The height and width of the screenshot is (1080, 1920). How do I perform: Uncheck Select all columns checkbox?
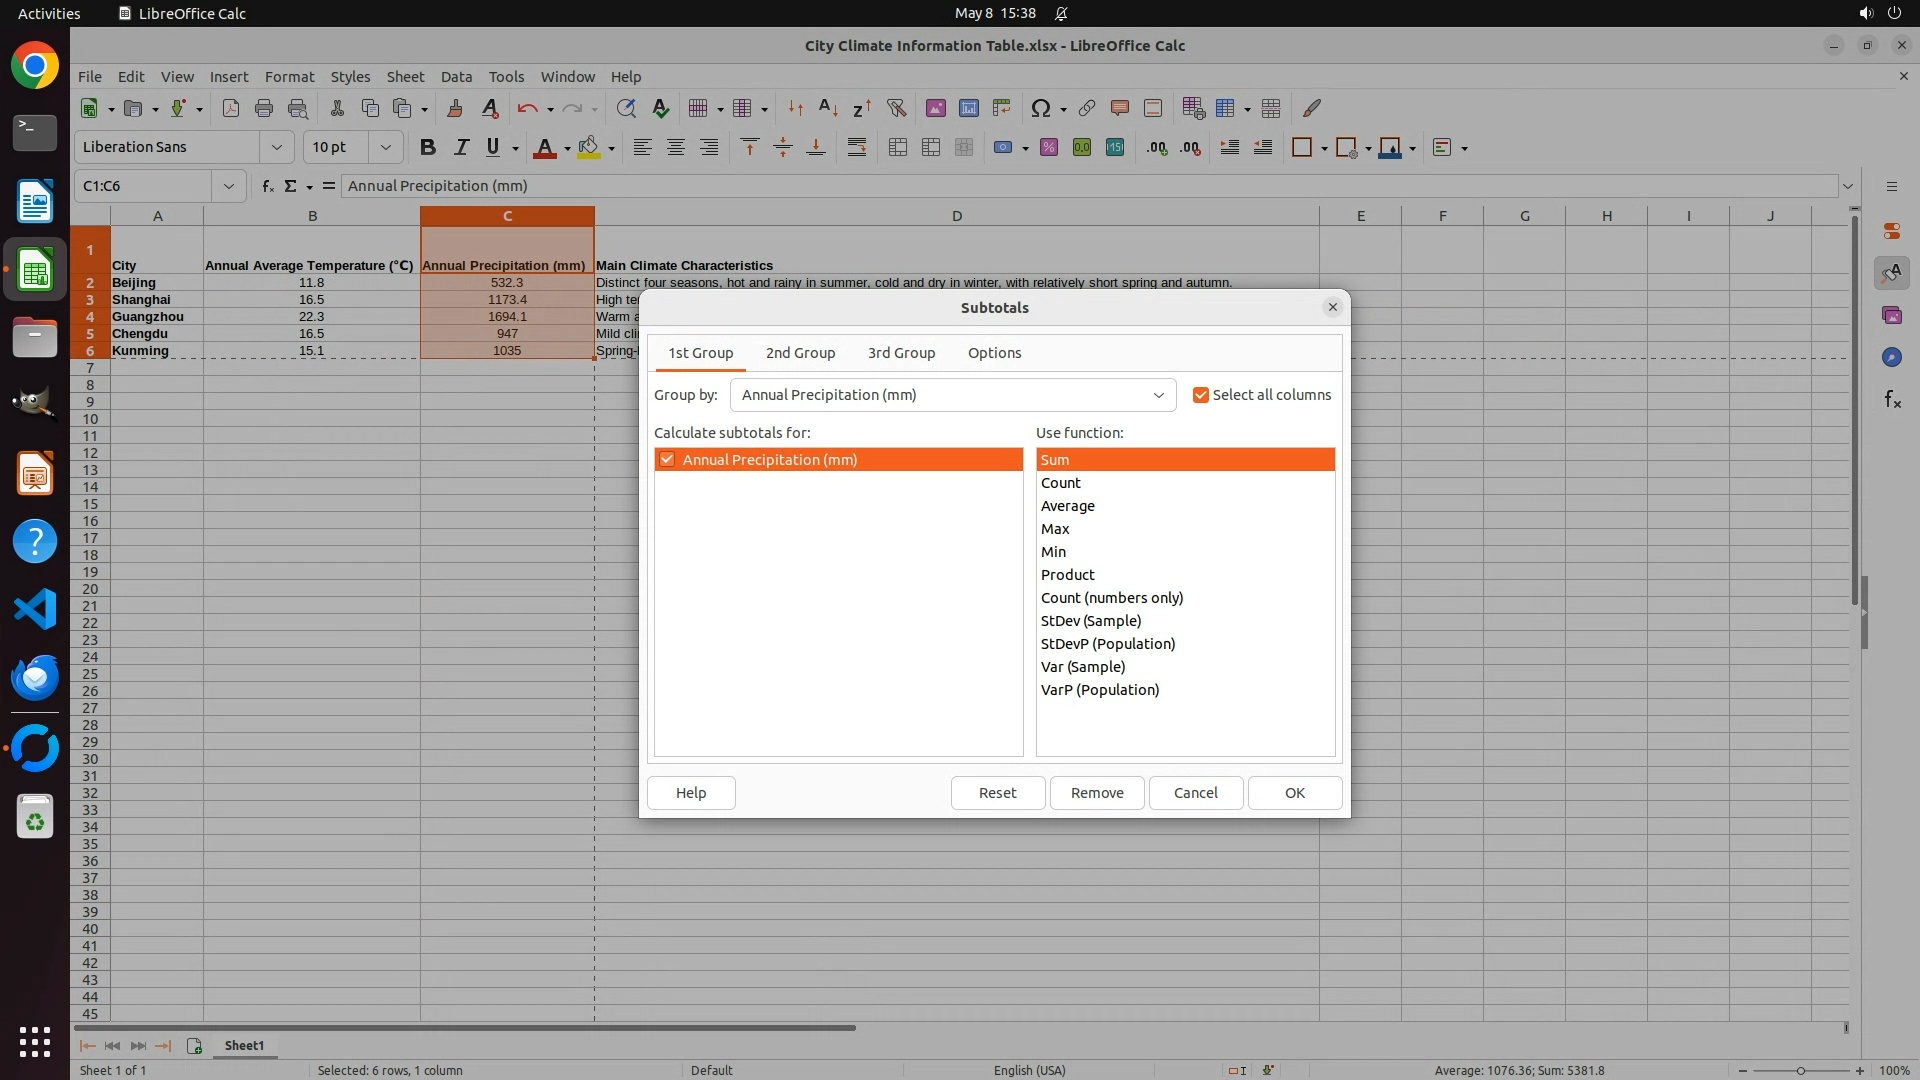1201,395
